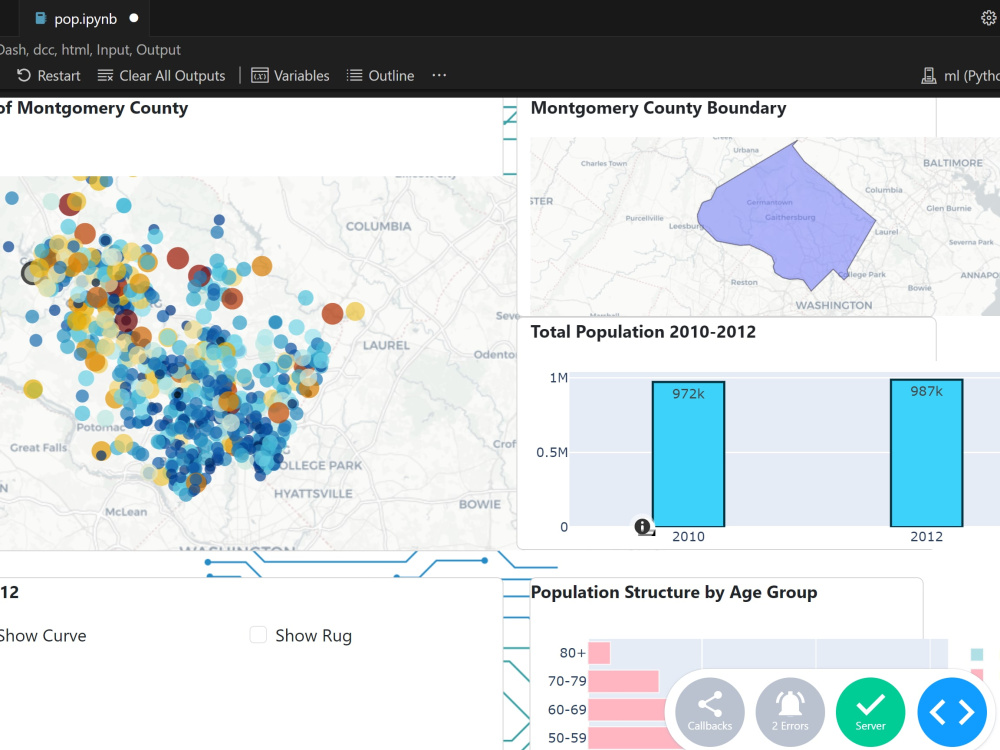
Task: Click the Show Curve label
Action: pos(42,636)
